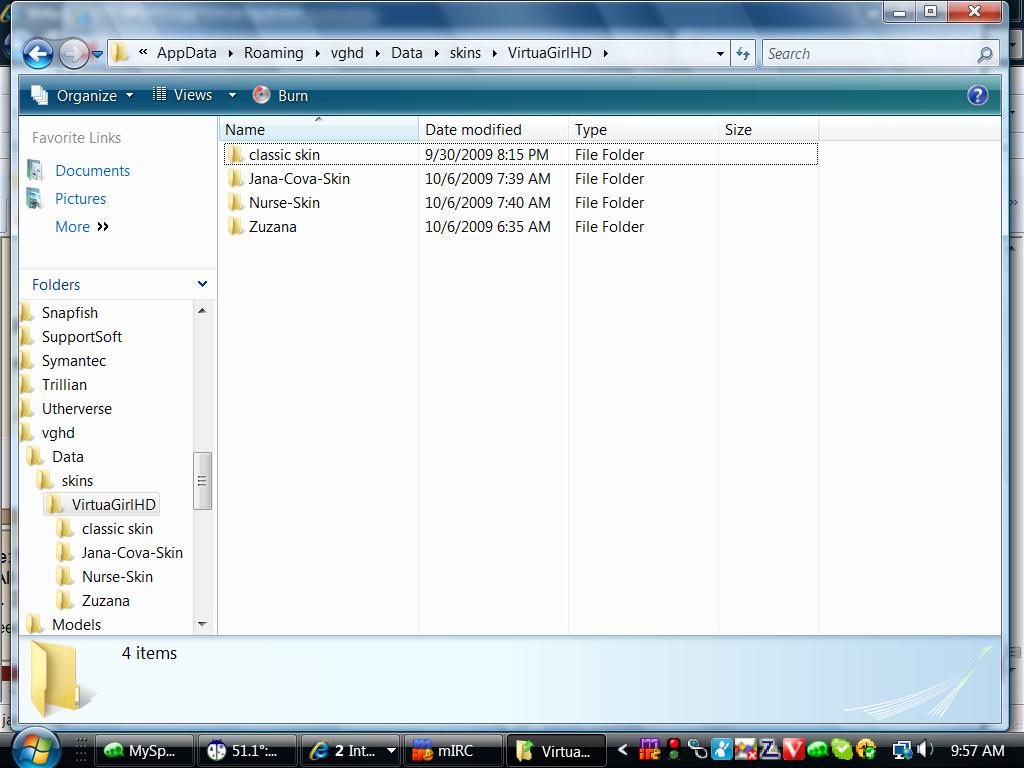Open the address bar history dropdown
1024x768 pixels.
tap(720, 54)
